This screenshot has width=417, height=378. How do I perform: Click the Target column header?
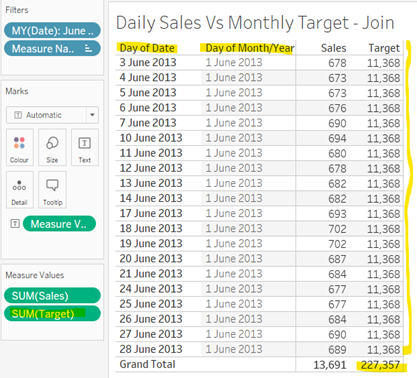click(x=384, y=48)
